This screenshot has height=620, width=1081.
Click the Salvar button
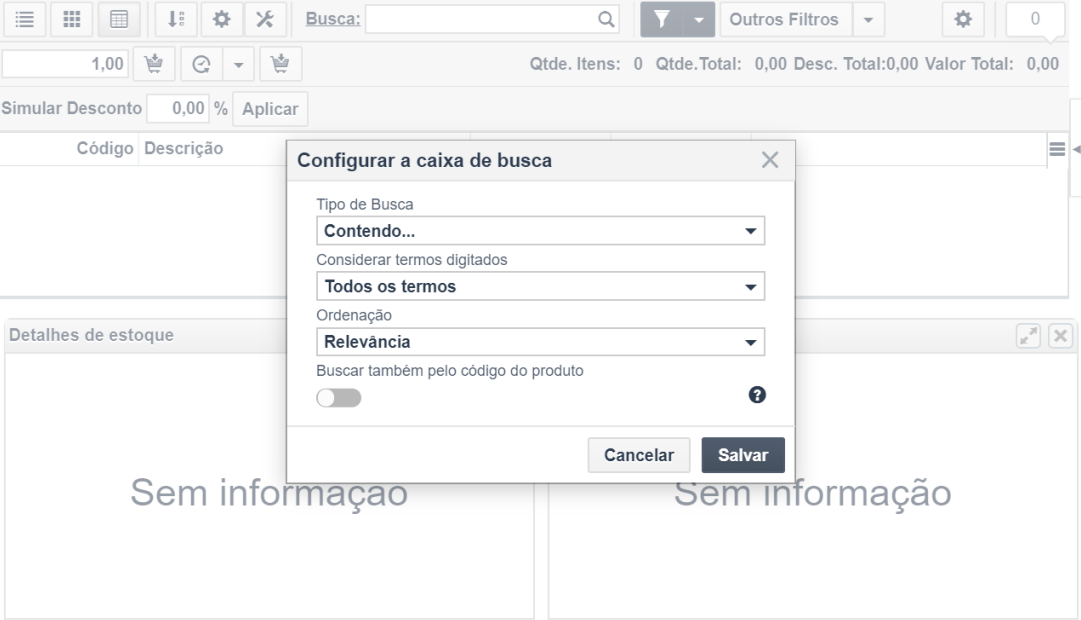743,455
